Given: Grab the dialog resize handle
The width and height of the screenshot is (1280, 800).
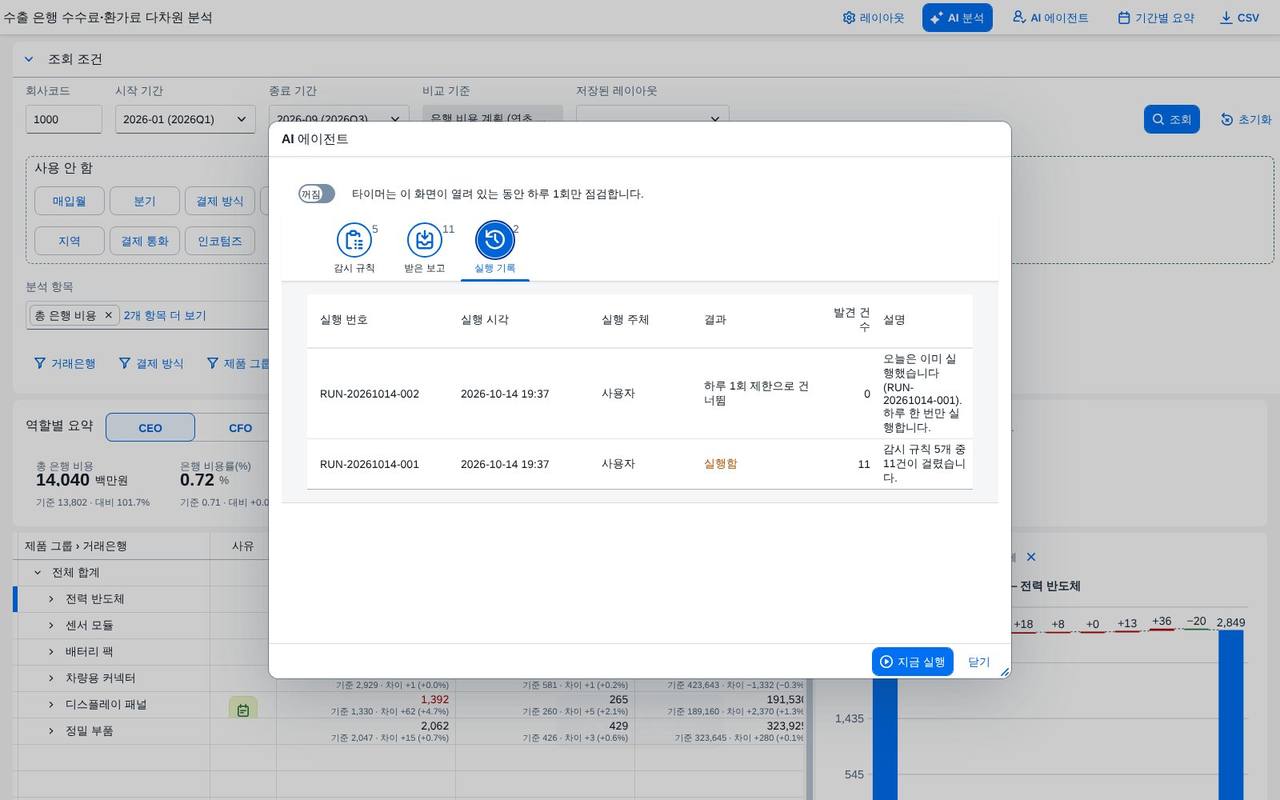Looking at the screenshot, I should pos(1003,671).
